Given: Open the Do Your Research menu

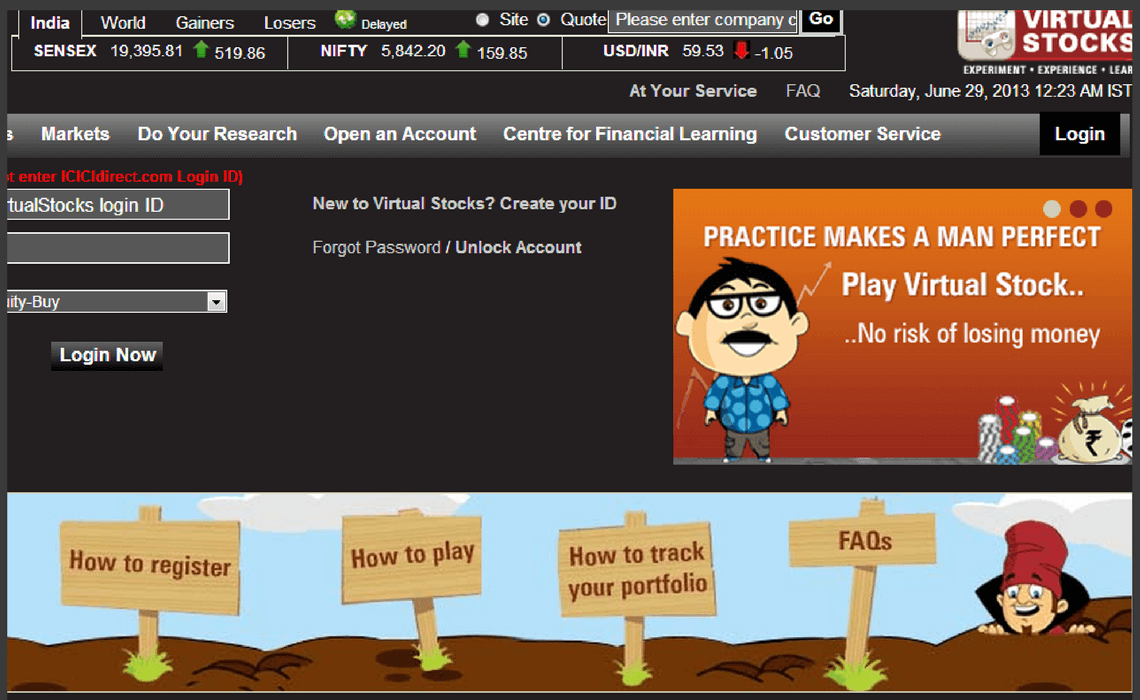Looking at the screenshot, I should point(217,134).
